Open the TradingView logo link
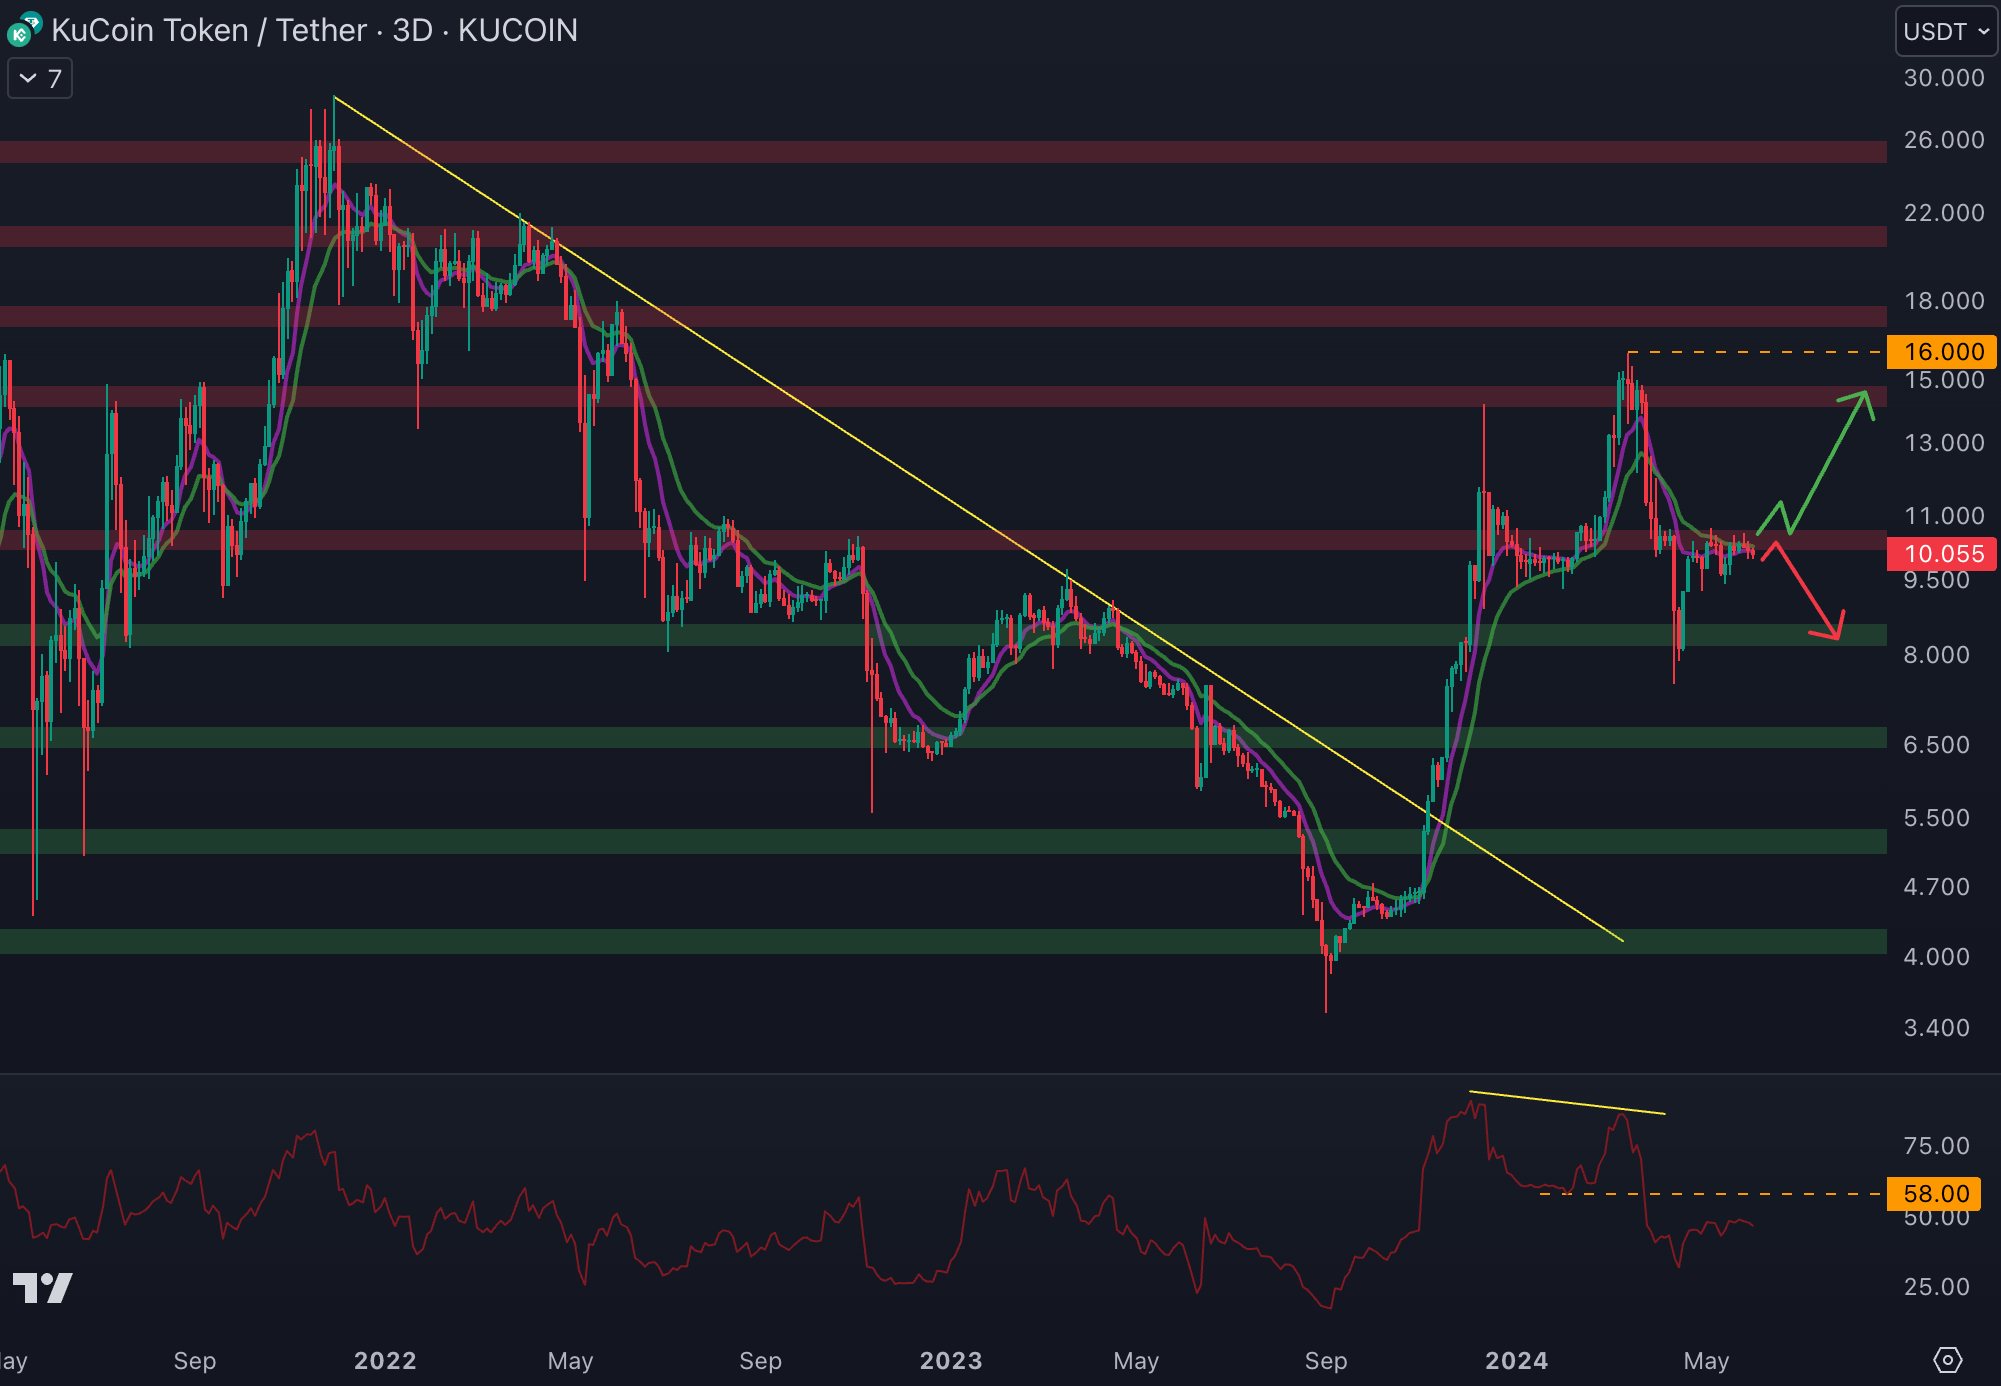2001x1386 pixels. (42, 1287)
